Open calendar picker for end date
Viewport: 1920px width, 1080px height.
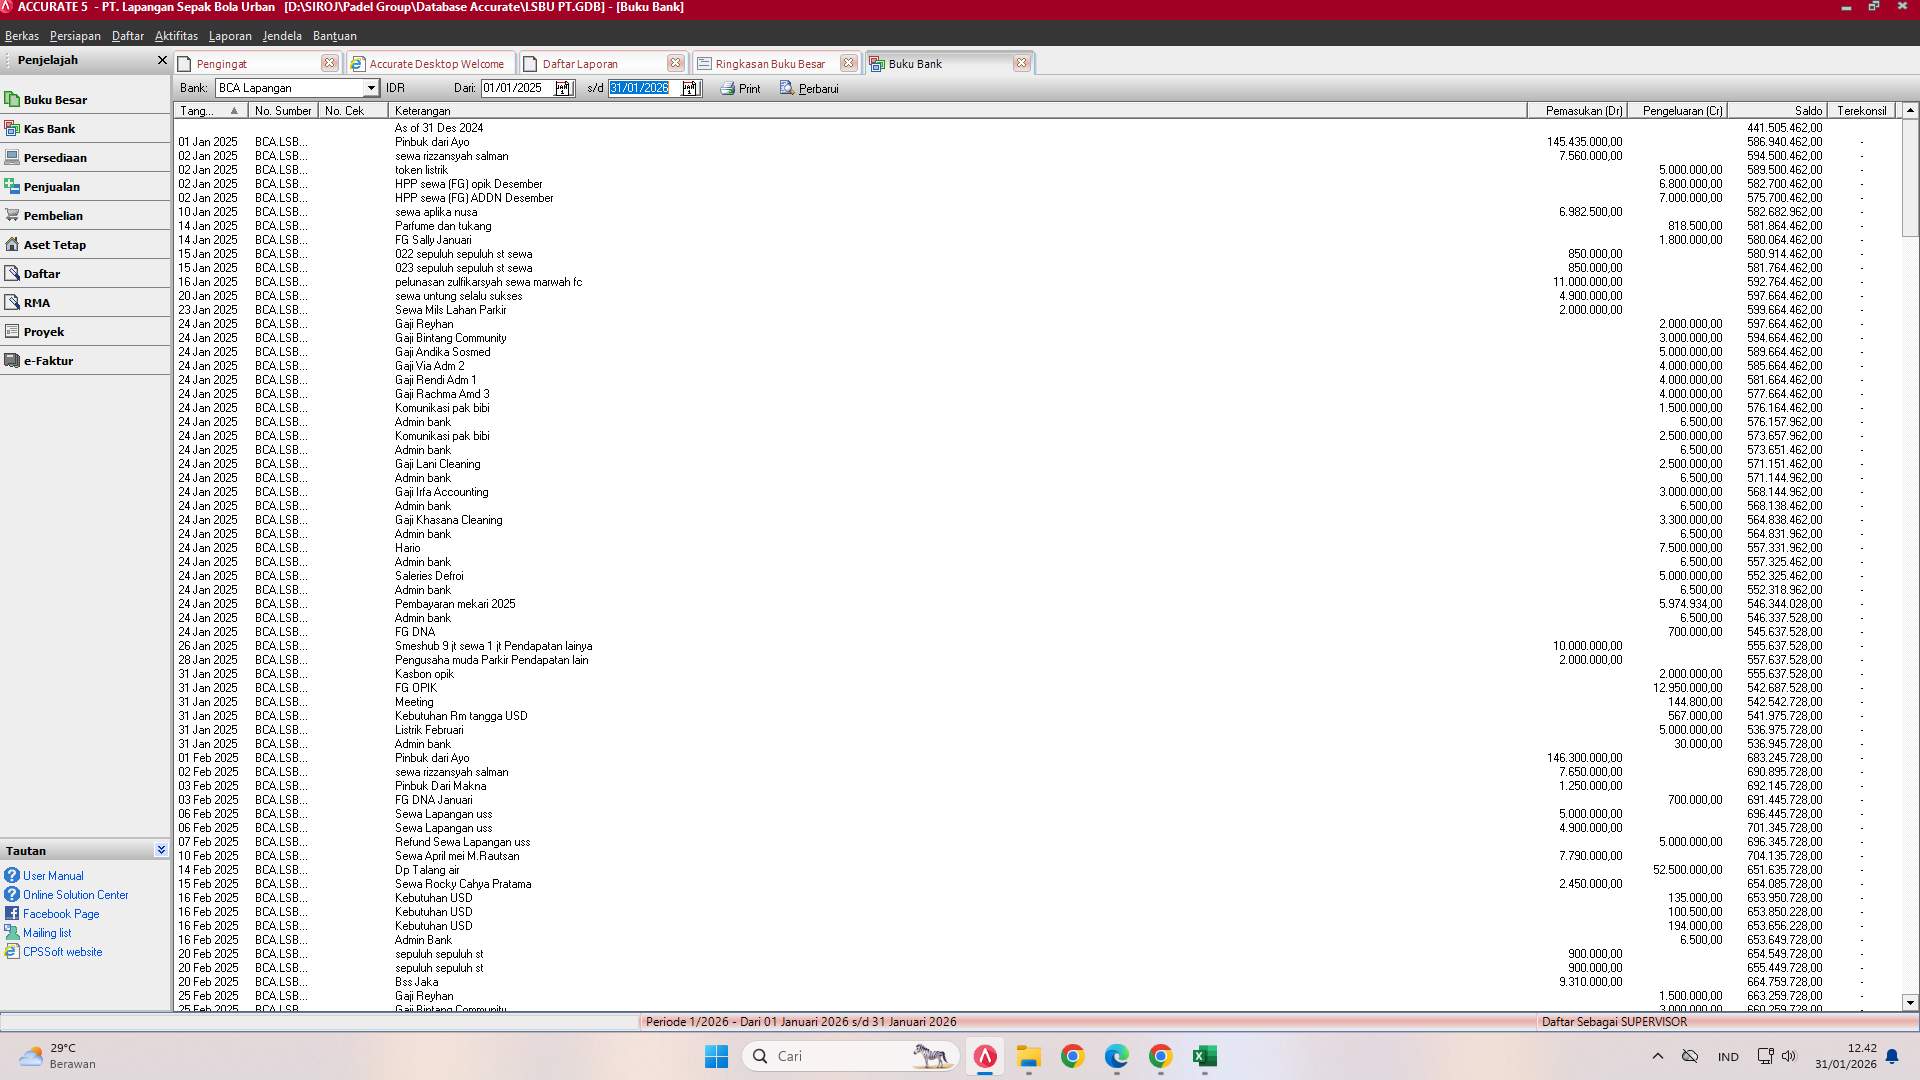tap(690, 88)
